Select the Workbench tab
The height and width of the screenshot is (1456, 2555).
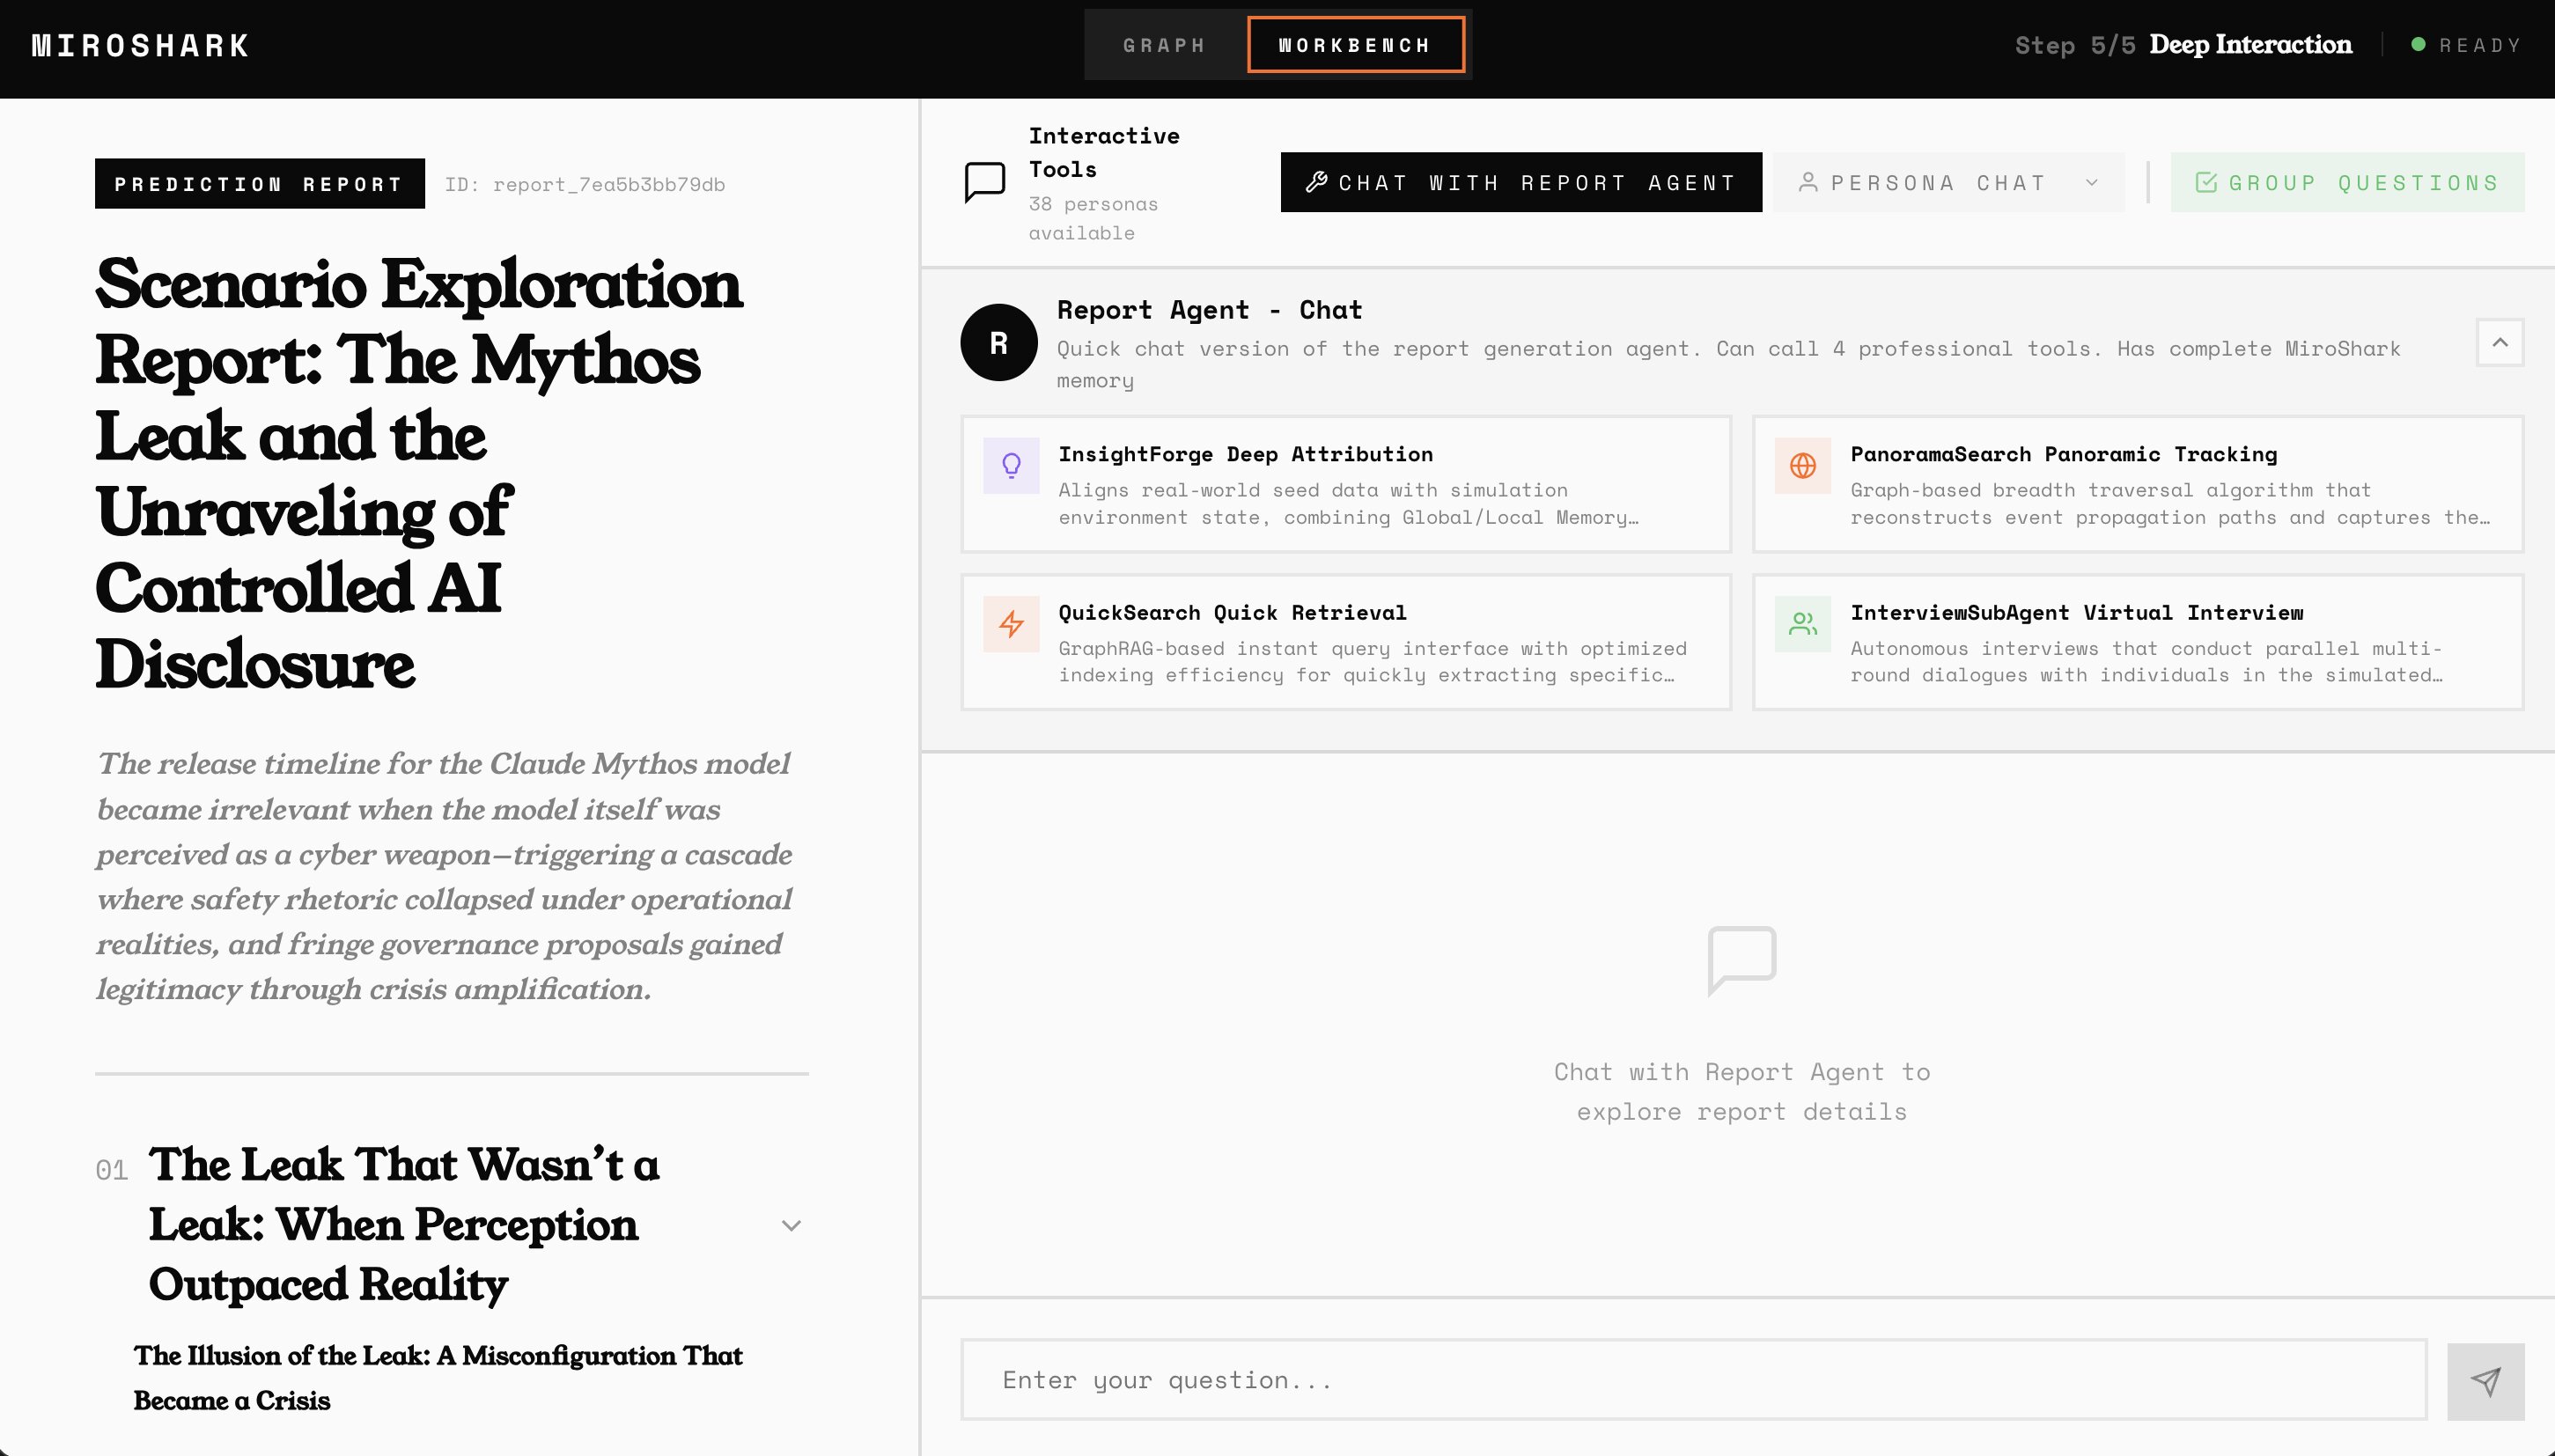pos(1355,46)
